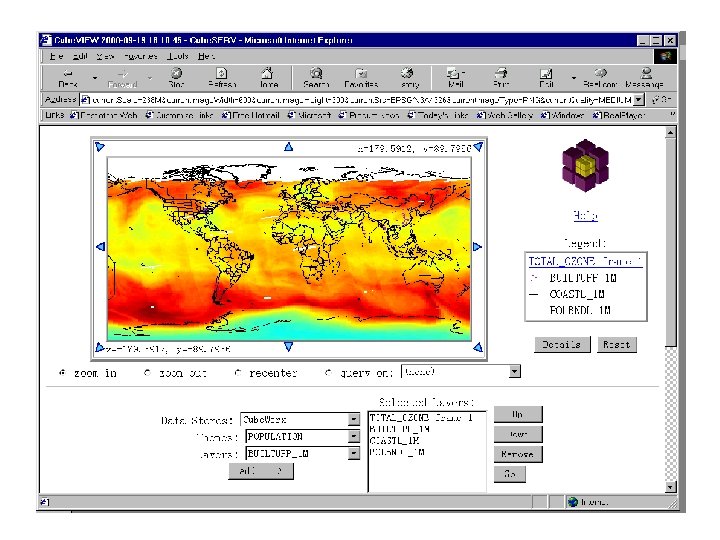
Task: Pan map toward lower-right corner arrow
Action: coord(478,347)
